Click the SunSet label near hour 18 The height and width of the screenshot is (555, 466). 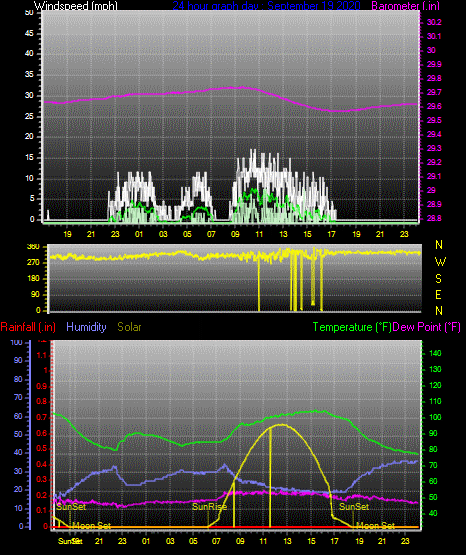pyautogui.click(x=354, y=507)
